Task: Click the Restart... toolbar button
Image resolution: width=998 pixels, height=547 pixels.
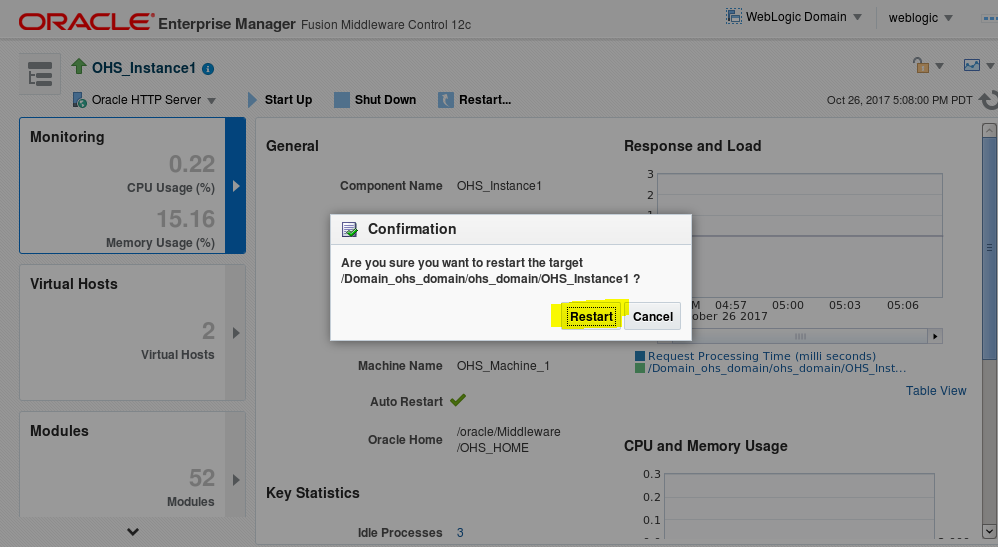Action: 475,100
